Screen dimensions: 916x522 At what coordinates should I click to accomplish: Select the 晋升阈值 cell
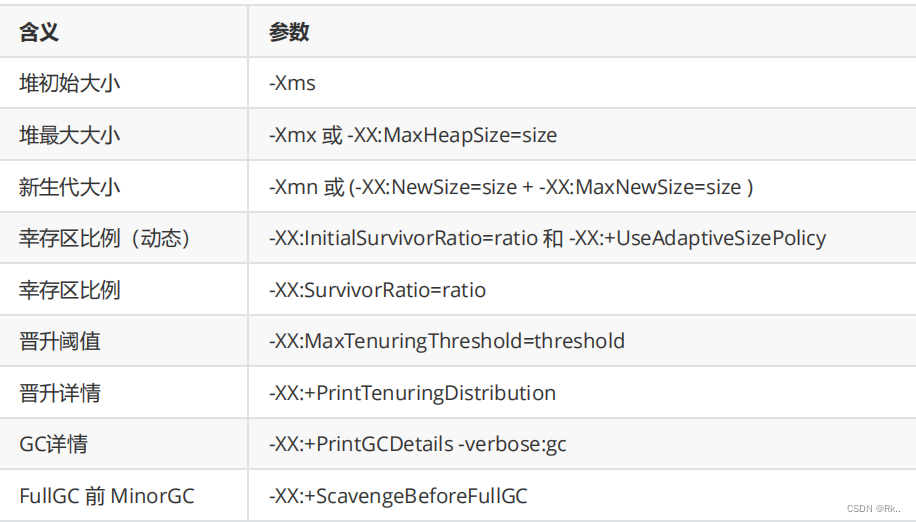59,342
